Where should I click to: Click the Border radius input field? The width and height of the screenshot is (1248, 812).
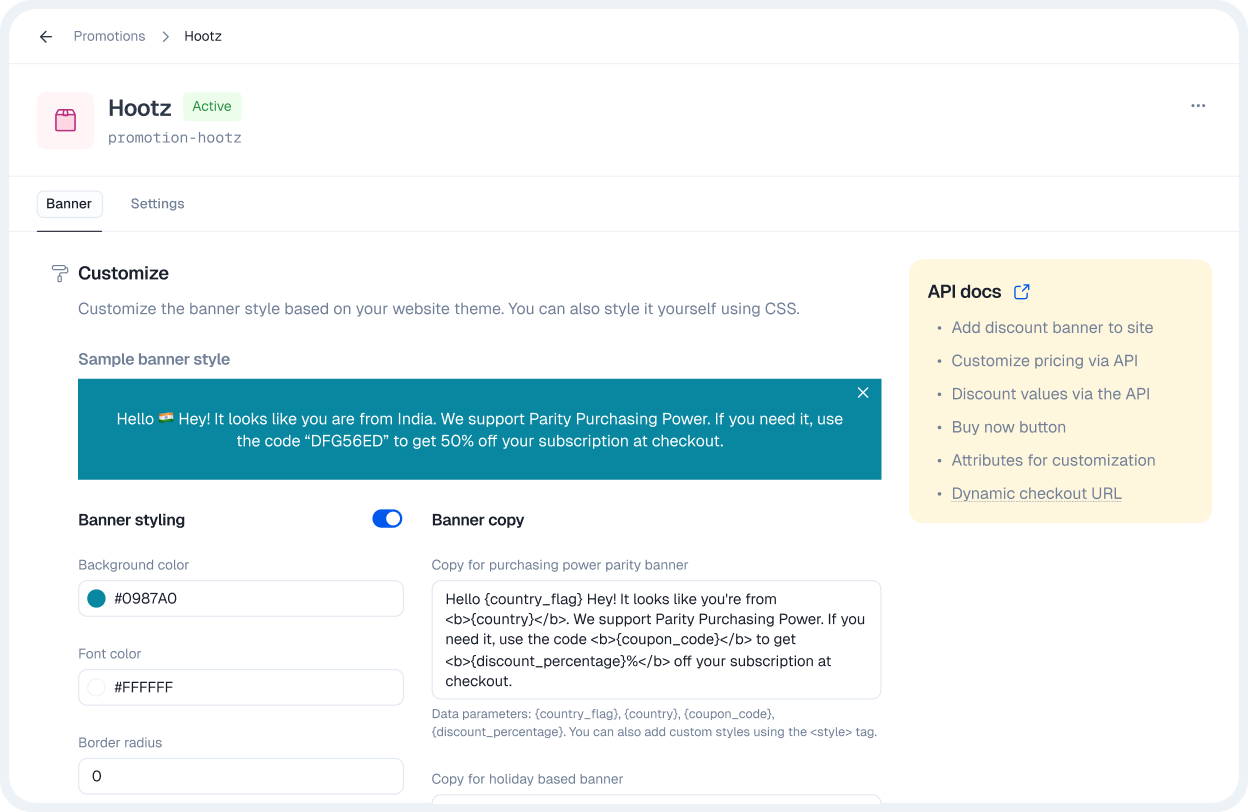240,776
